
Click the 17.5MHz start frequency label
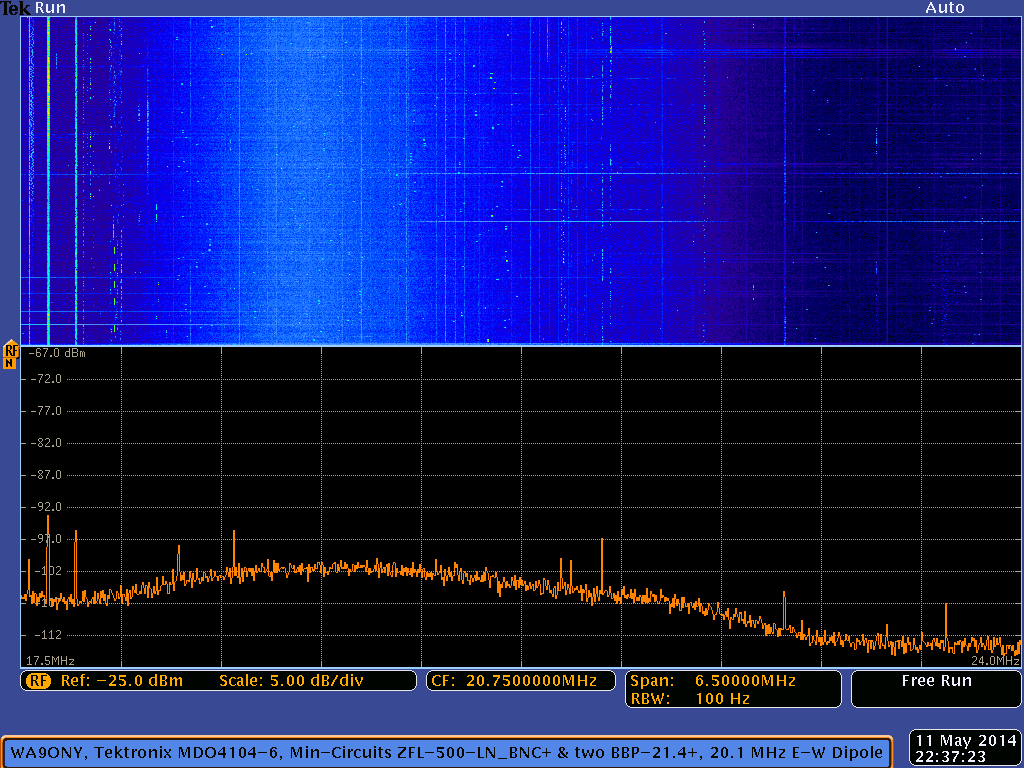(x=50, y=661)
